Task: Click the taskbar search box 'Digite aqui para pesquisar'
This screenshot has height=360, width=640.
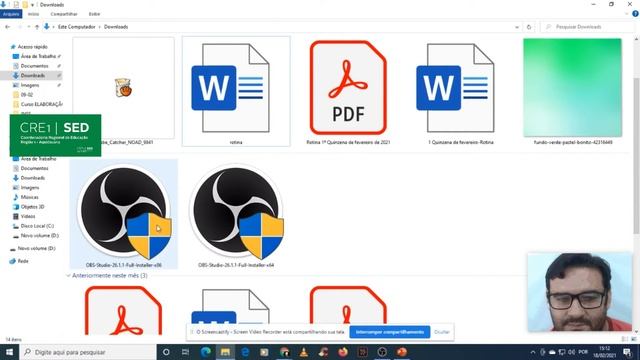Action: [x=88, y=352]
